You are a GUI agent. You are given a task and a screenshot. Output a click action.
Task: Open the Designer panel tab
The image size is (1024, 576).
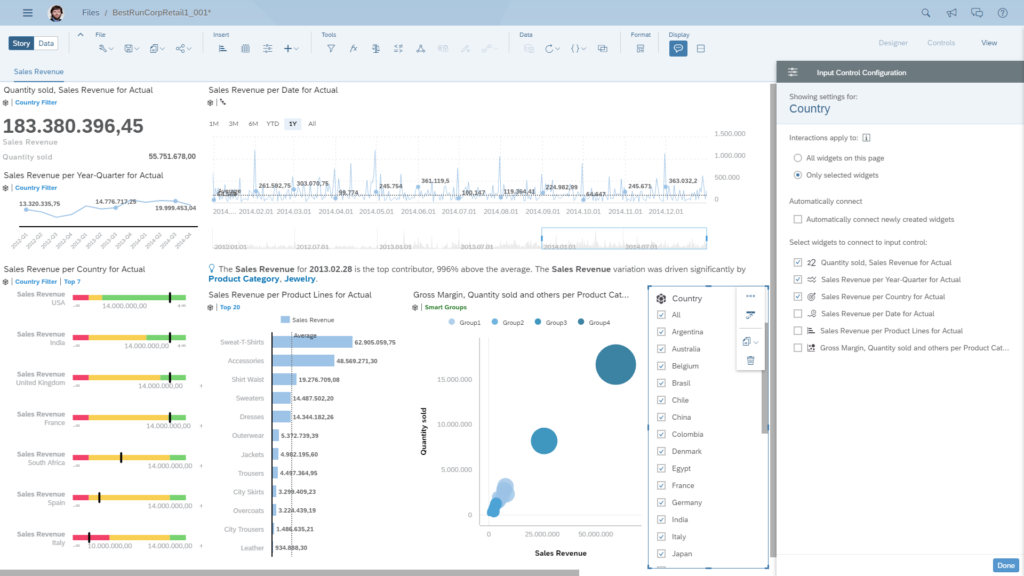tap(893, 42)
